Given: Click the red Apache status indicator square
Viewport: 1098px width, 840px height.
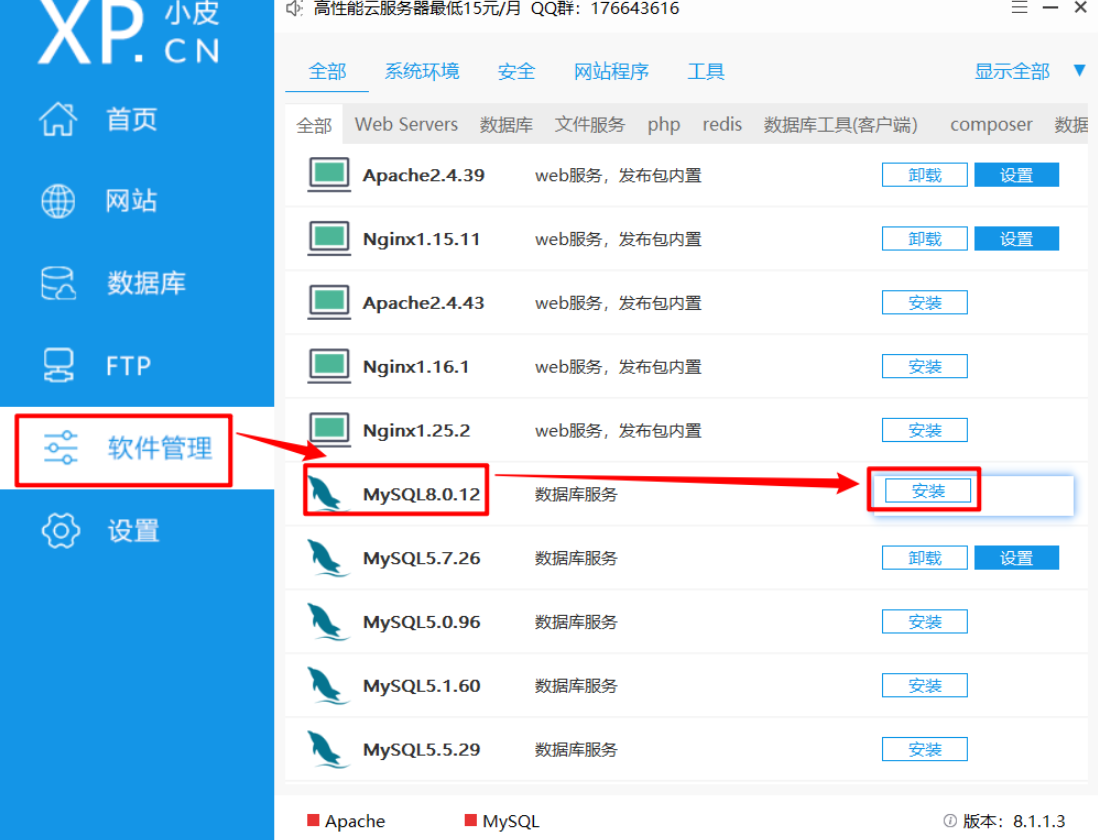Looking at the screenshot, I should (x=313, y=820).
